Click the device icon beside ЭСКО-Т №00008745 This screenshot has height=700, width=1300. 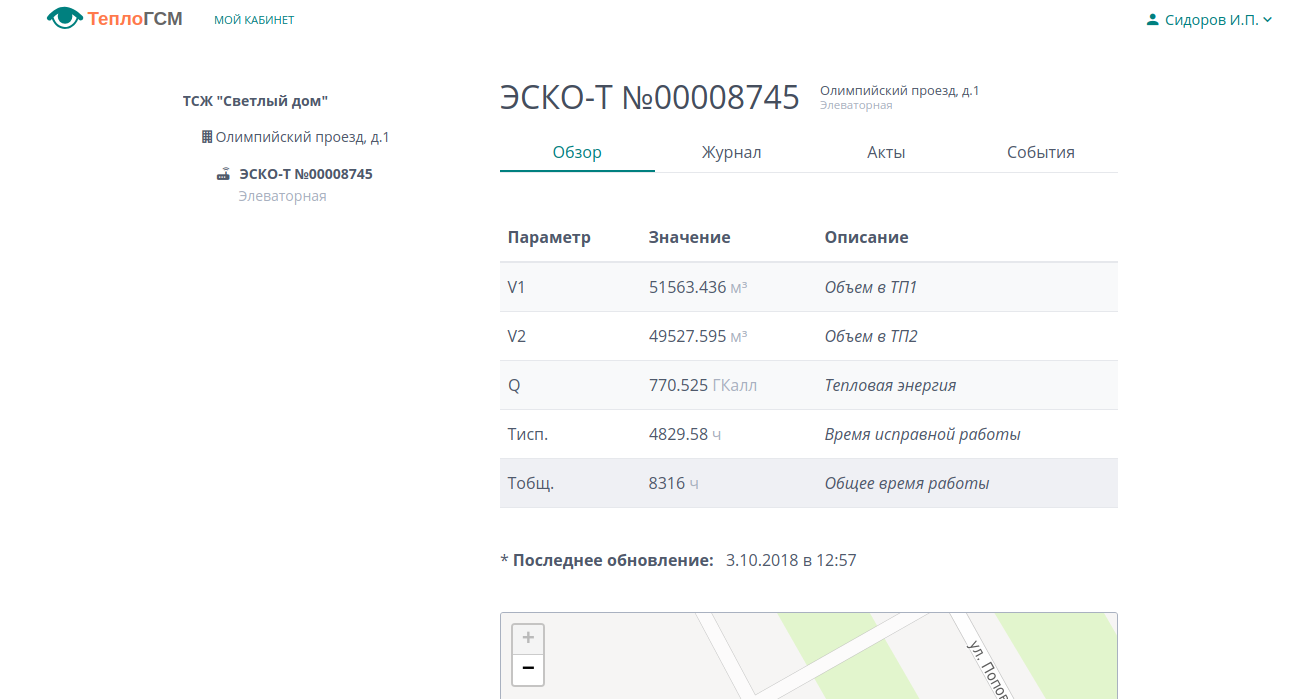[224, 174]
